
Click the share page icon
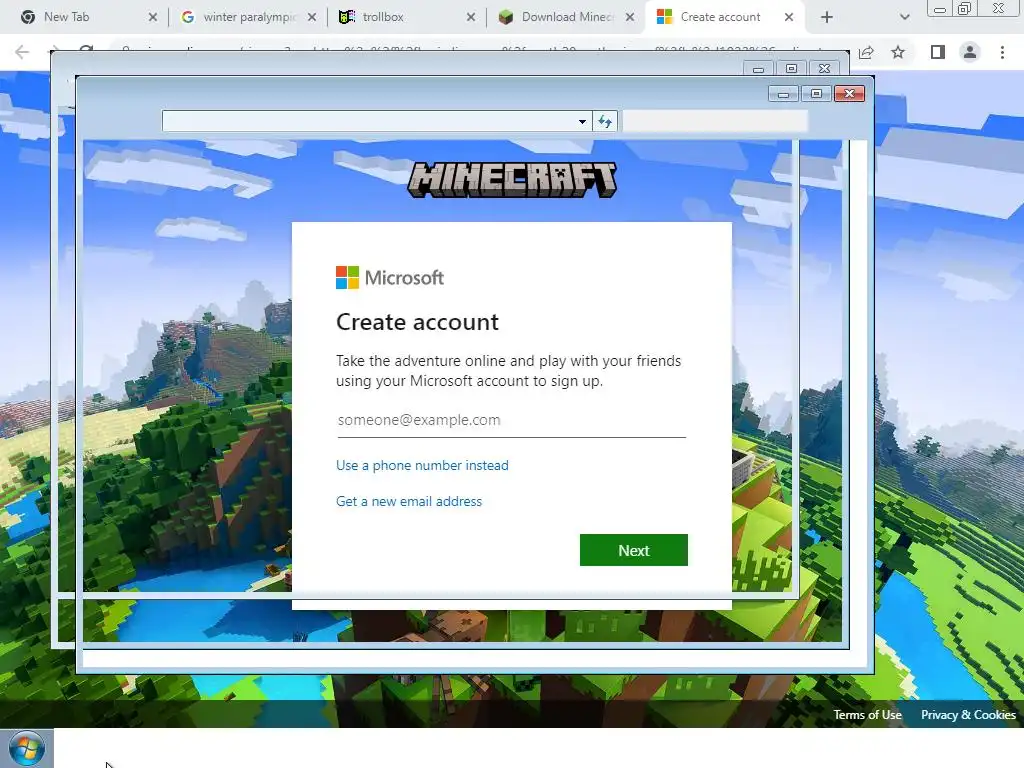[866, 52]
